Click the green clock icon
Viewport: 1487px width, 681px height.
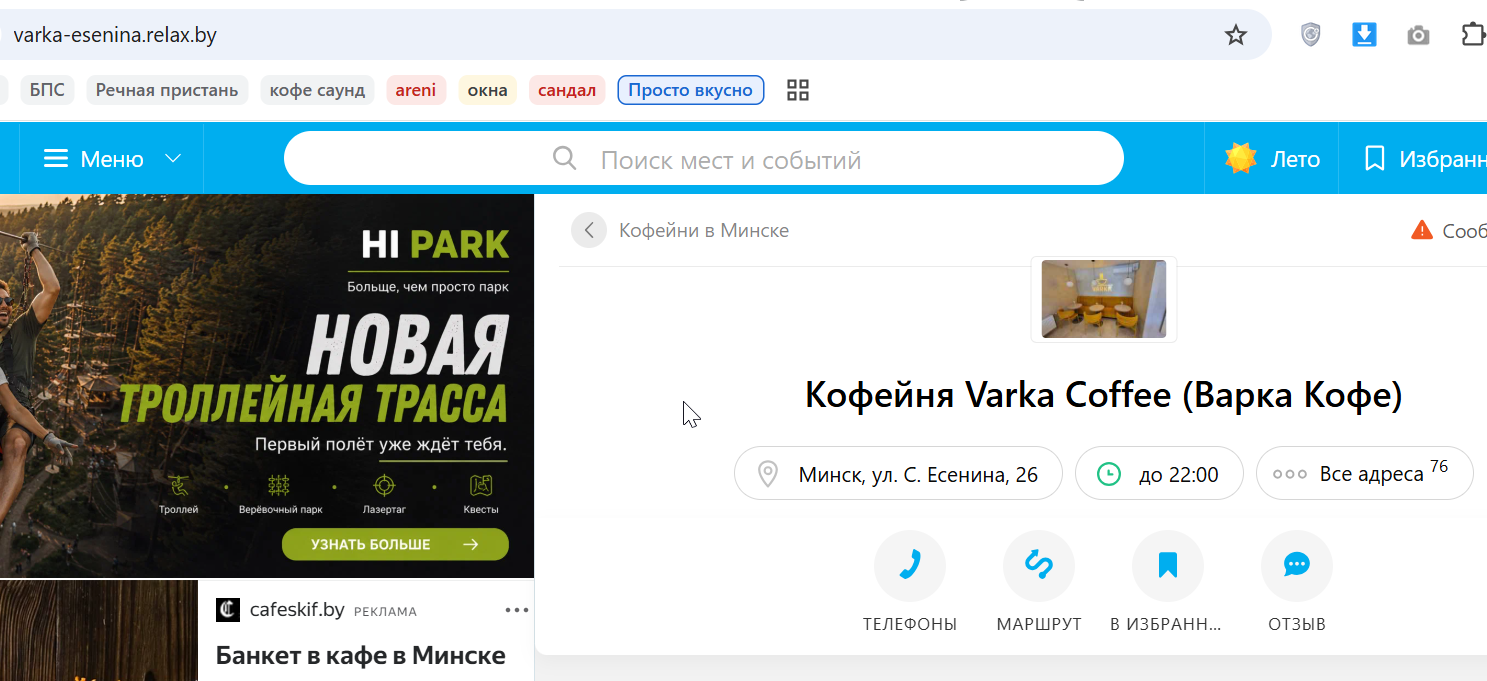pyautogui.click(x=1109, y=473)
